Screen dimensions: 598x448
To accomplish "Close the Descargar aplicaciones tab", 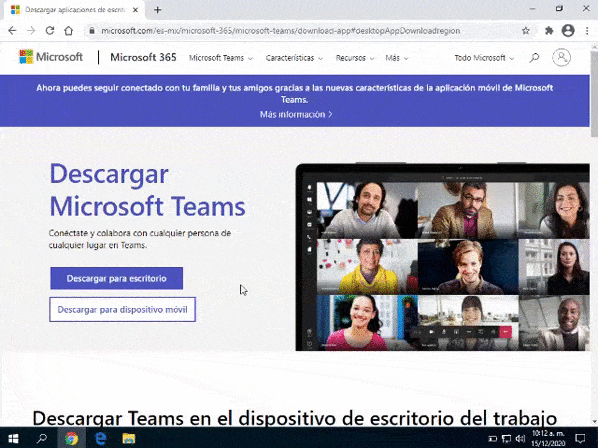I will point(135,10).
